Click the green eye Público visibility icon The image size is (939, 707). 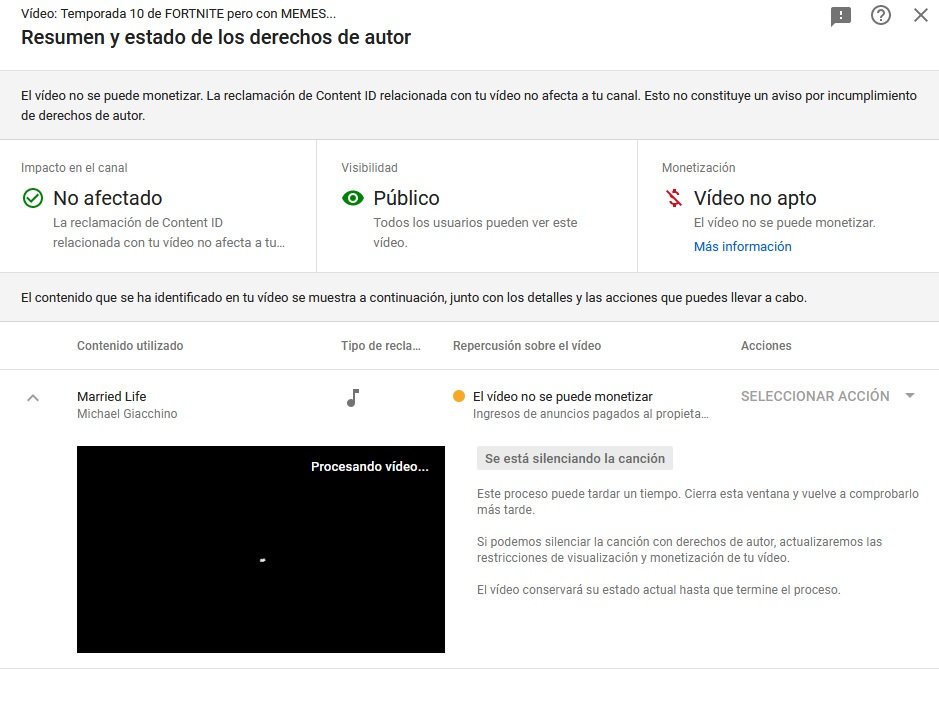(x=353, y=198)
